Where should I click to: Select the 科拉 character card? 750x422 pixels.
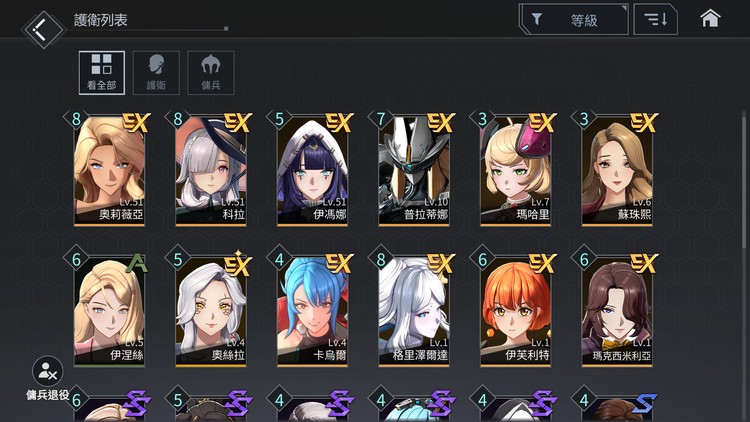click(x=211, y=171)
